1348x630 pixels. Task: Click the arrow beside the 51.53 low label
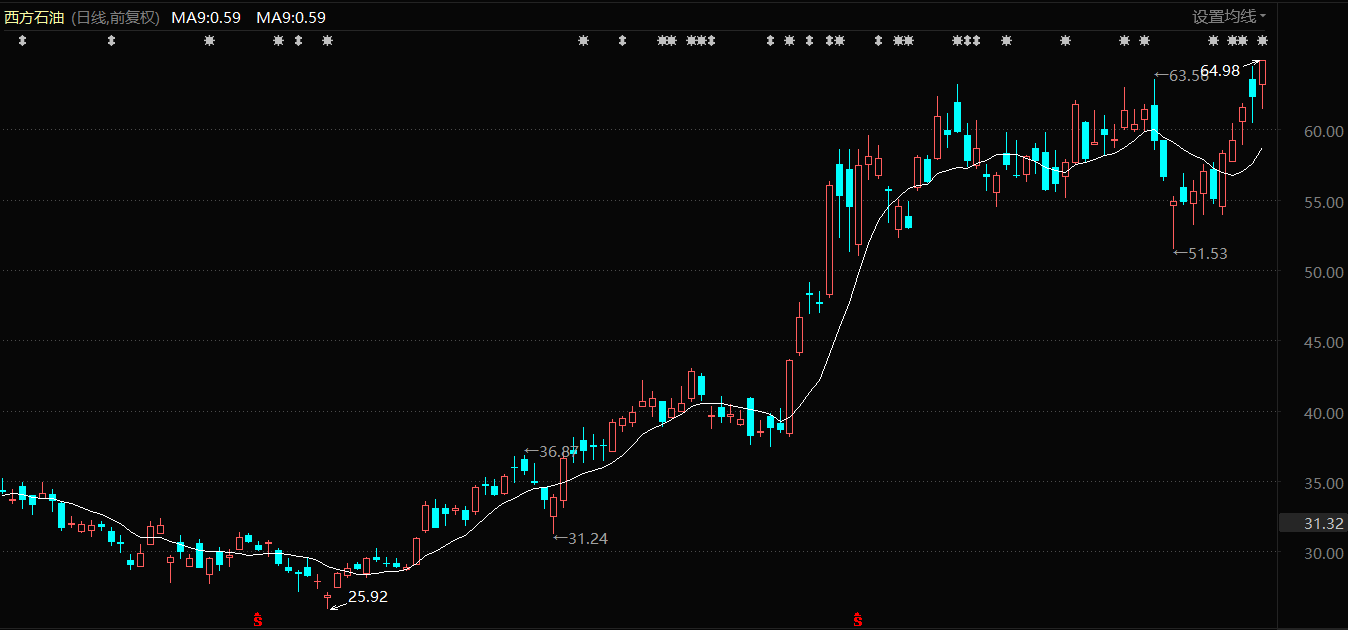pos(1180,253)
